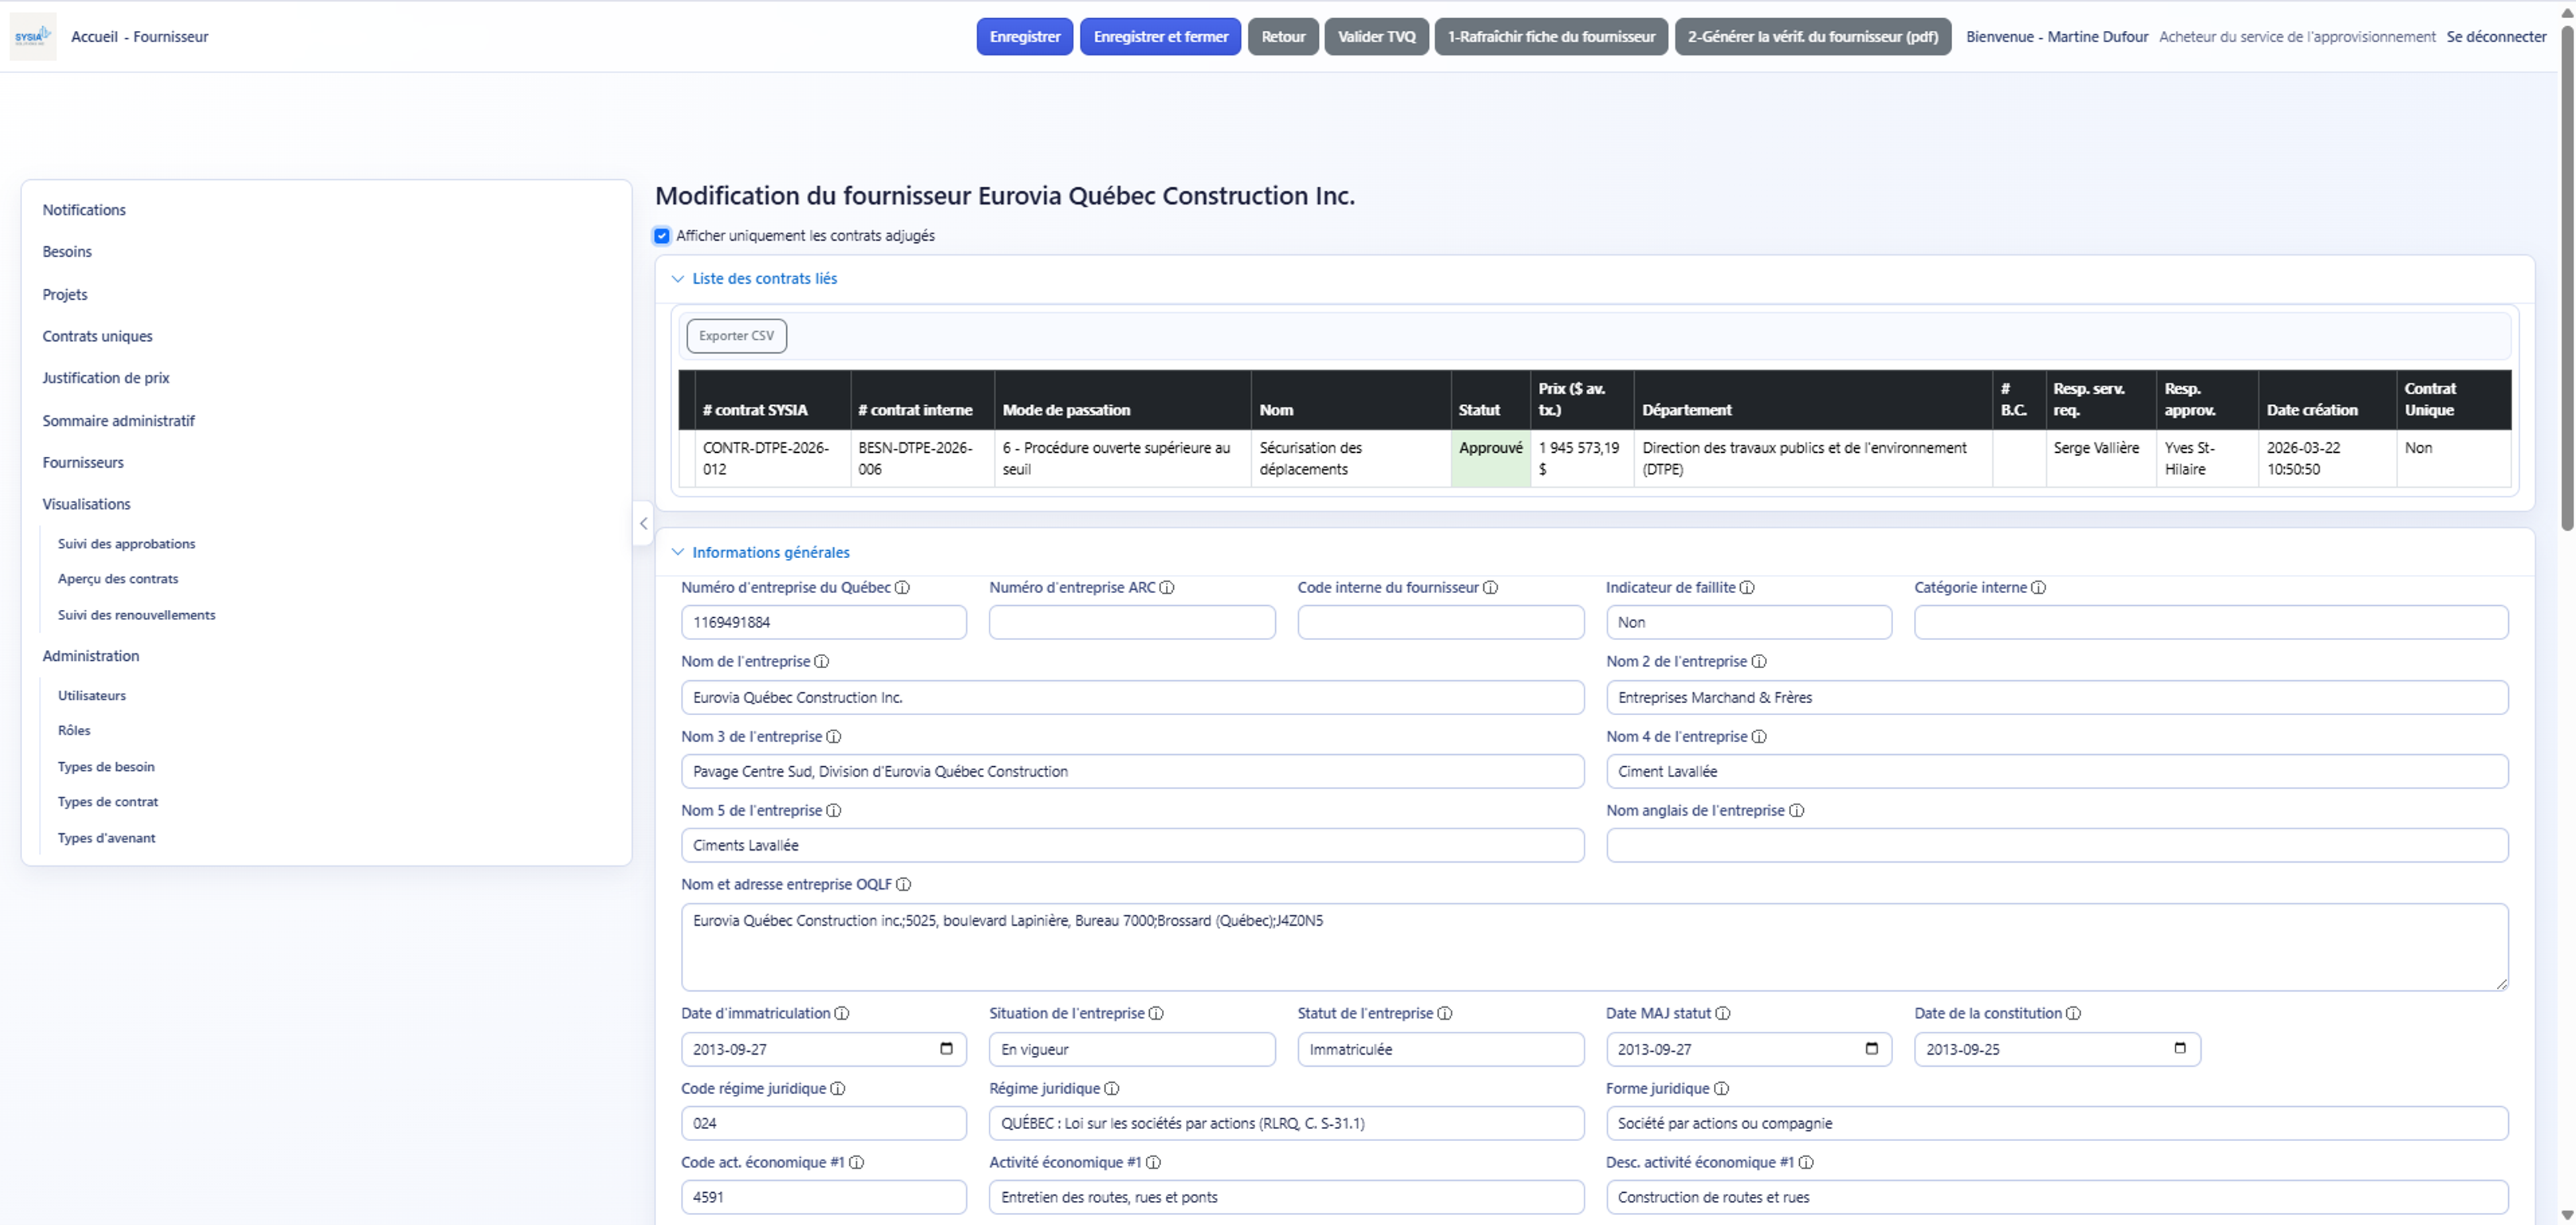Click Enregistrer et fermer
2576x1225 pixels.
1161,37
